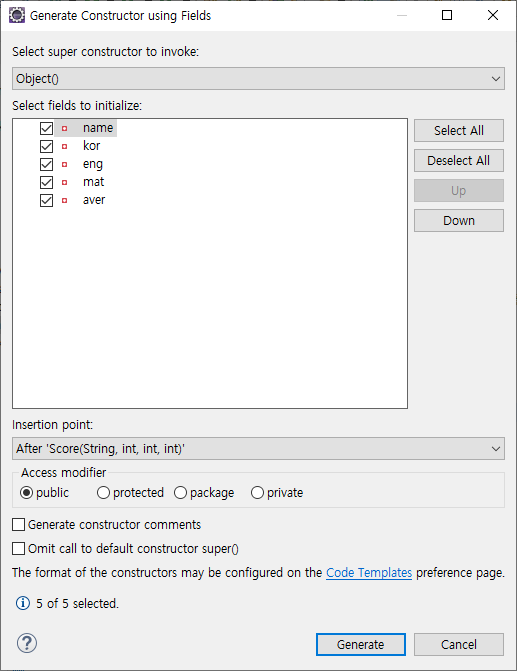Screen dimensions: 517x671
Task: Click the red field icon next to aver
Action: [x=65, y=200]
